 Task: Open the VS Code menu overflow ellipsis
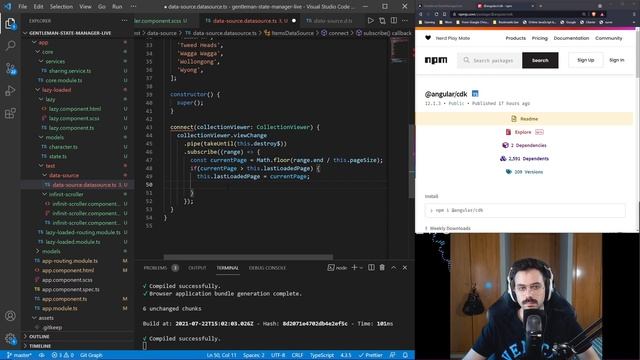[133, 7]
